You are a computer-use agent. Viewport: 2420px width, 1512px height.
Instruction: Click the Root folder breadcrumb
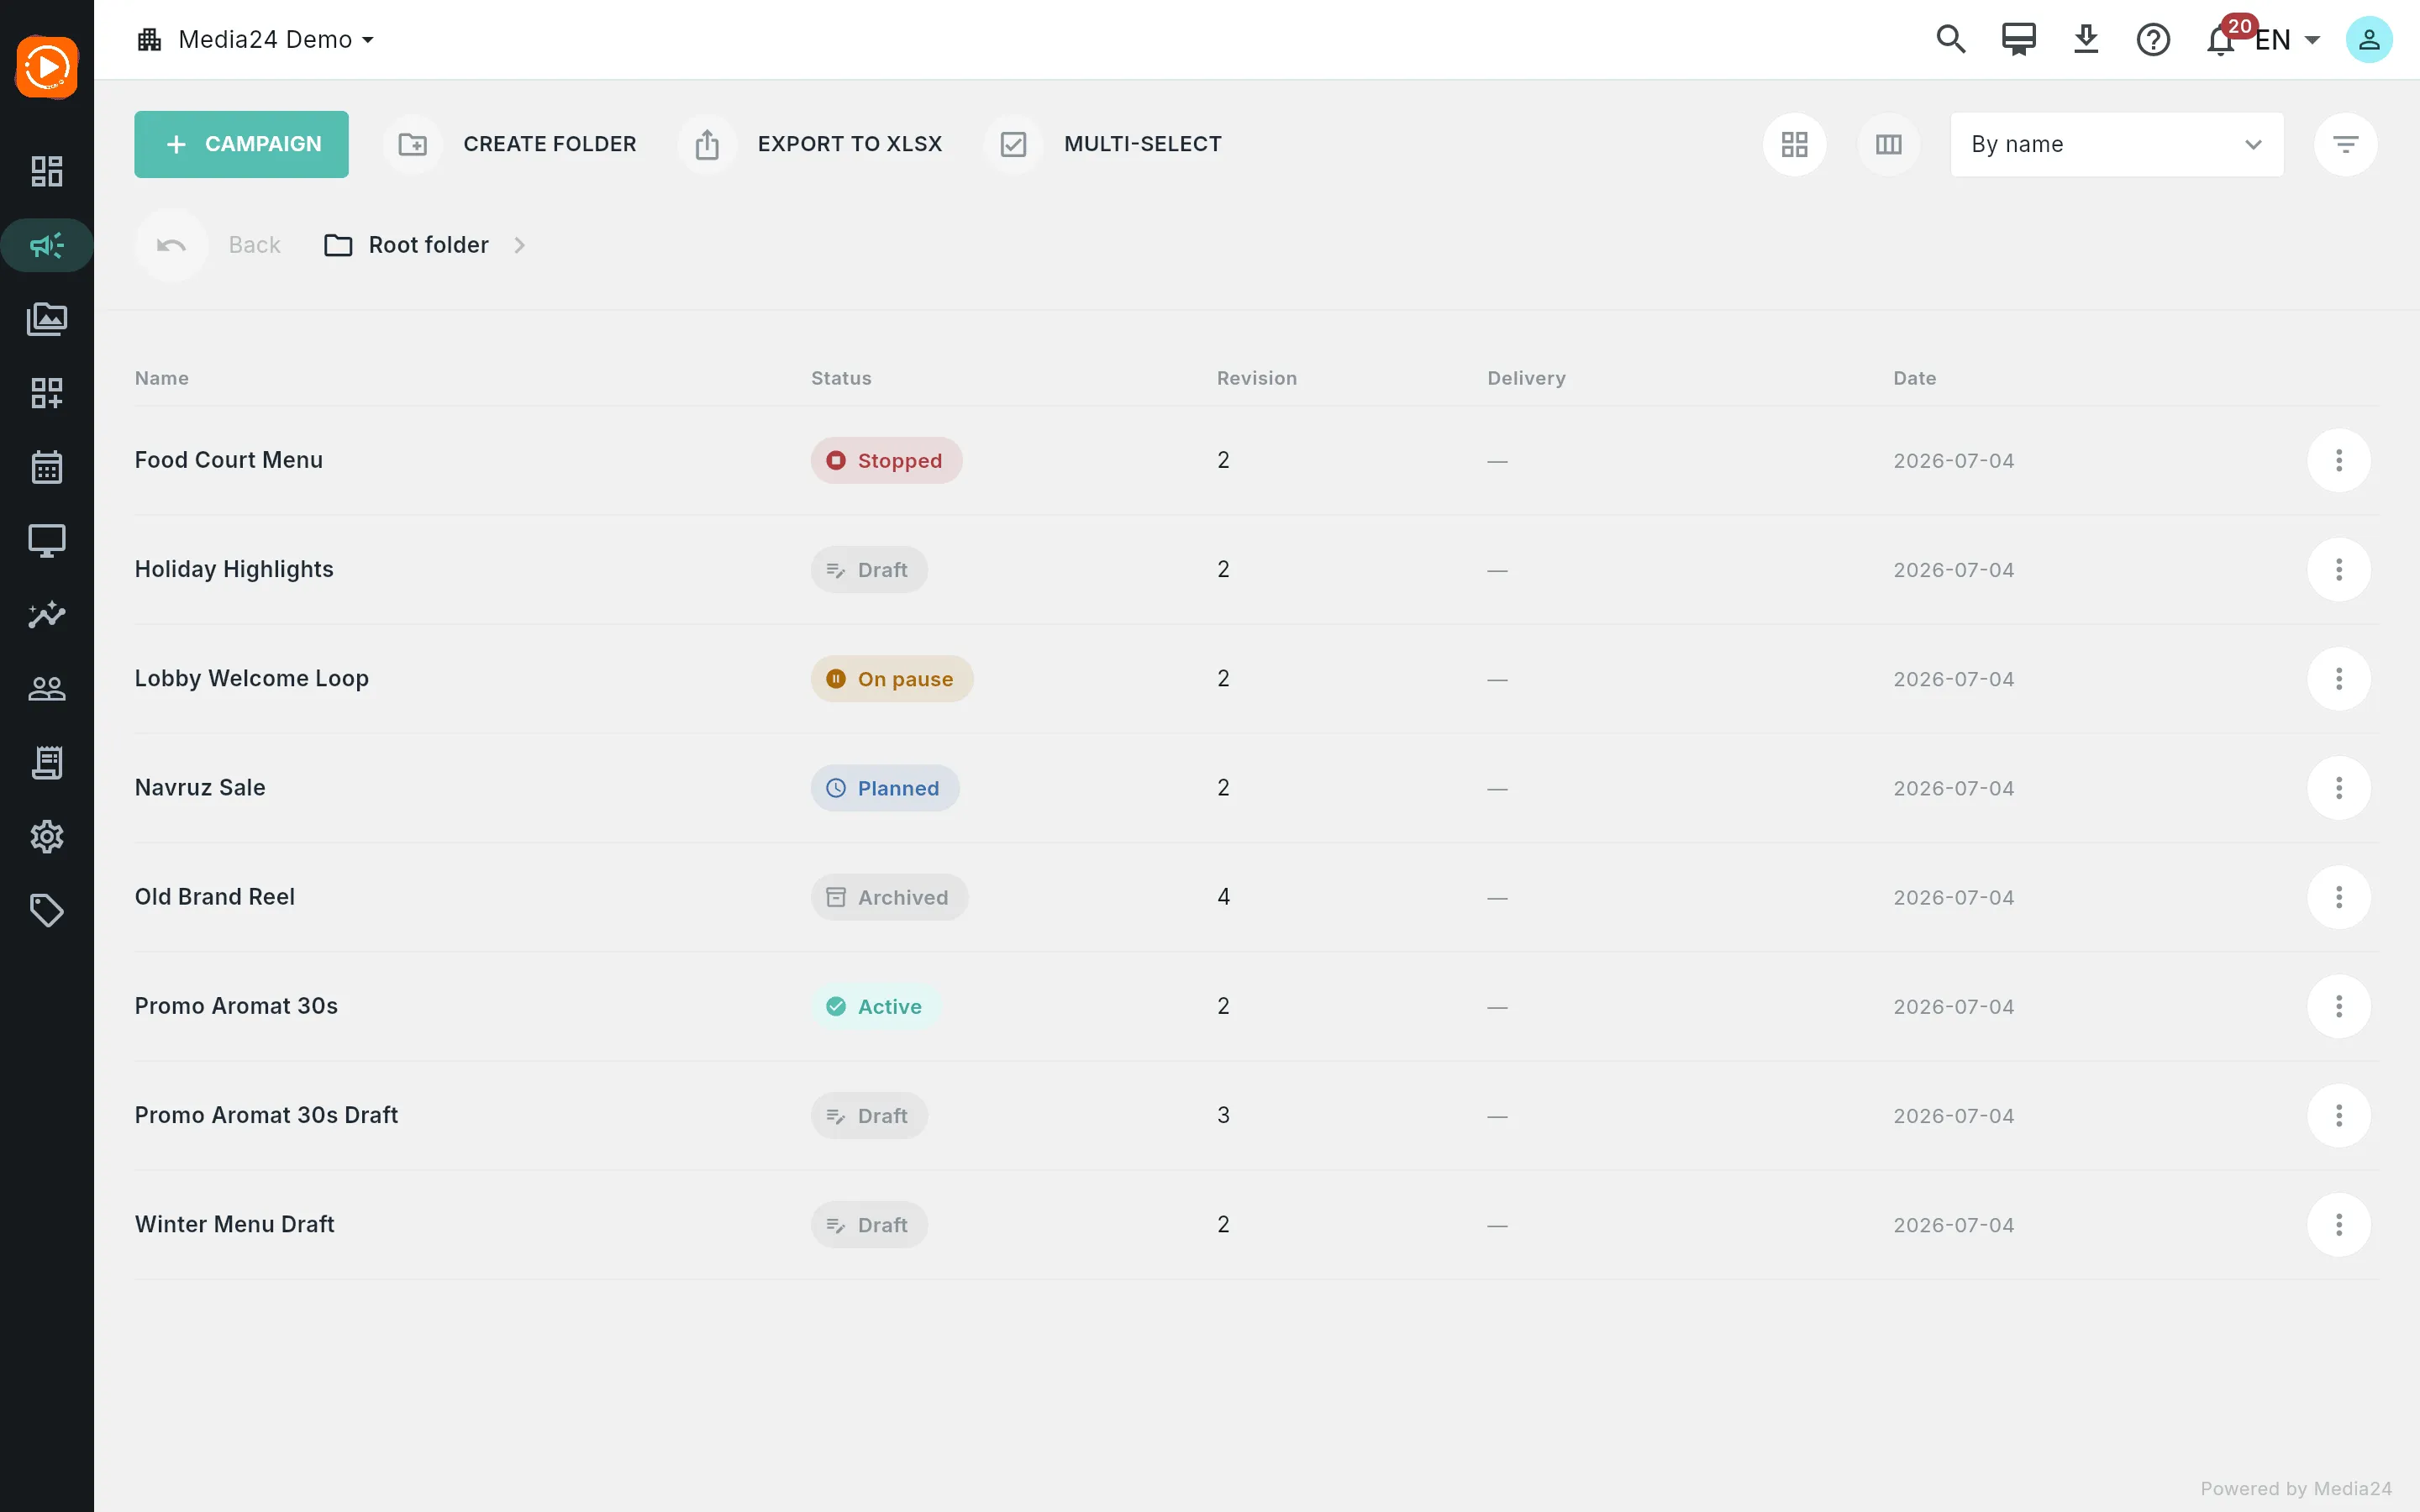(x=407, y=245)
